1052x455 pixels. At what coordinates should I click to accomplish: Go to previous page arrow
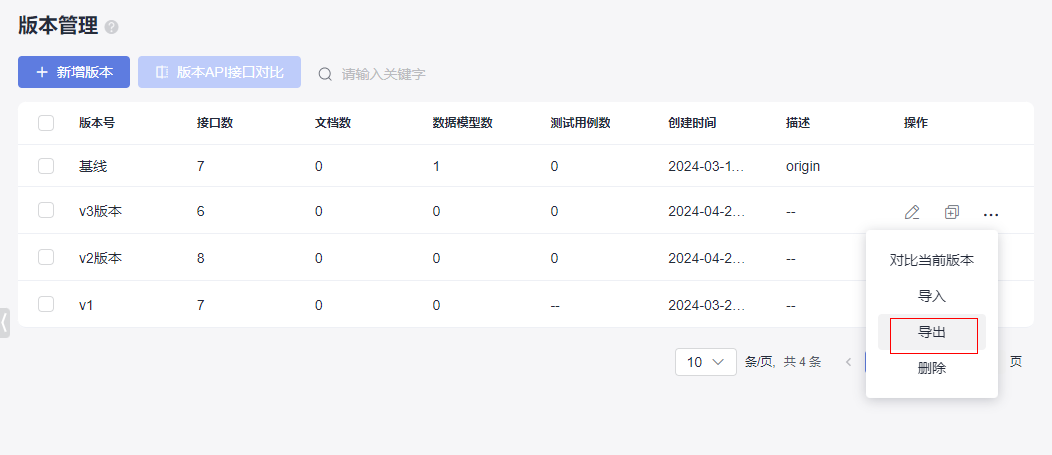pyautogui.click(x=848, y=362)
